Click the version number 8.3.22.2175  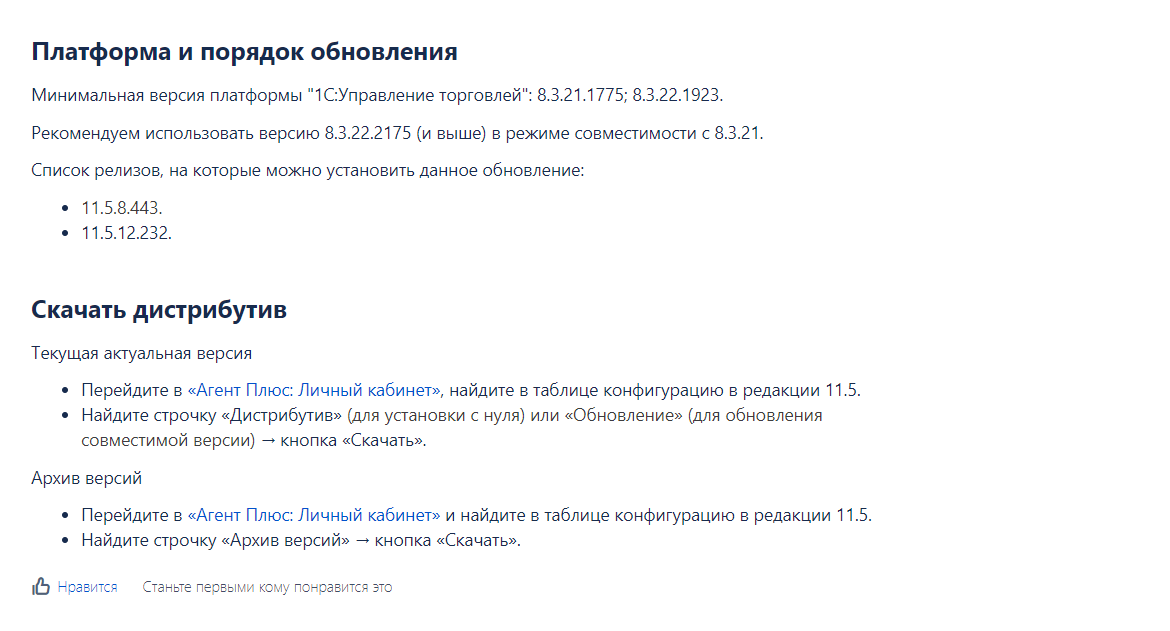click(x=367, y=134)
